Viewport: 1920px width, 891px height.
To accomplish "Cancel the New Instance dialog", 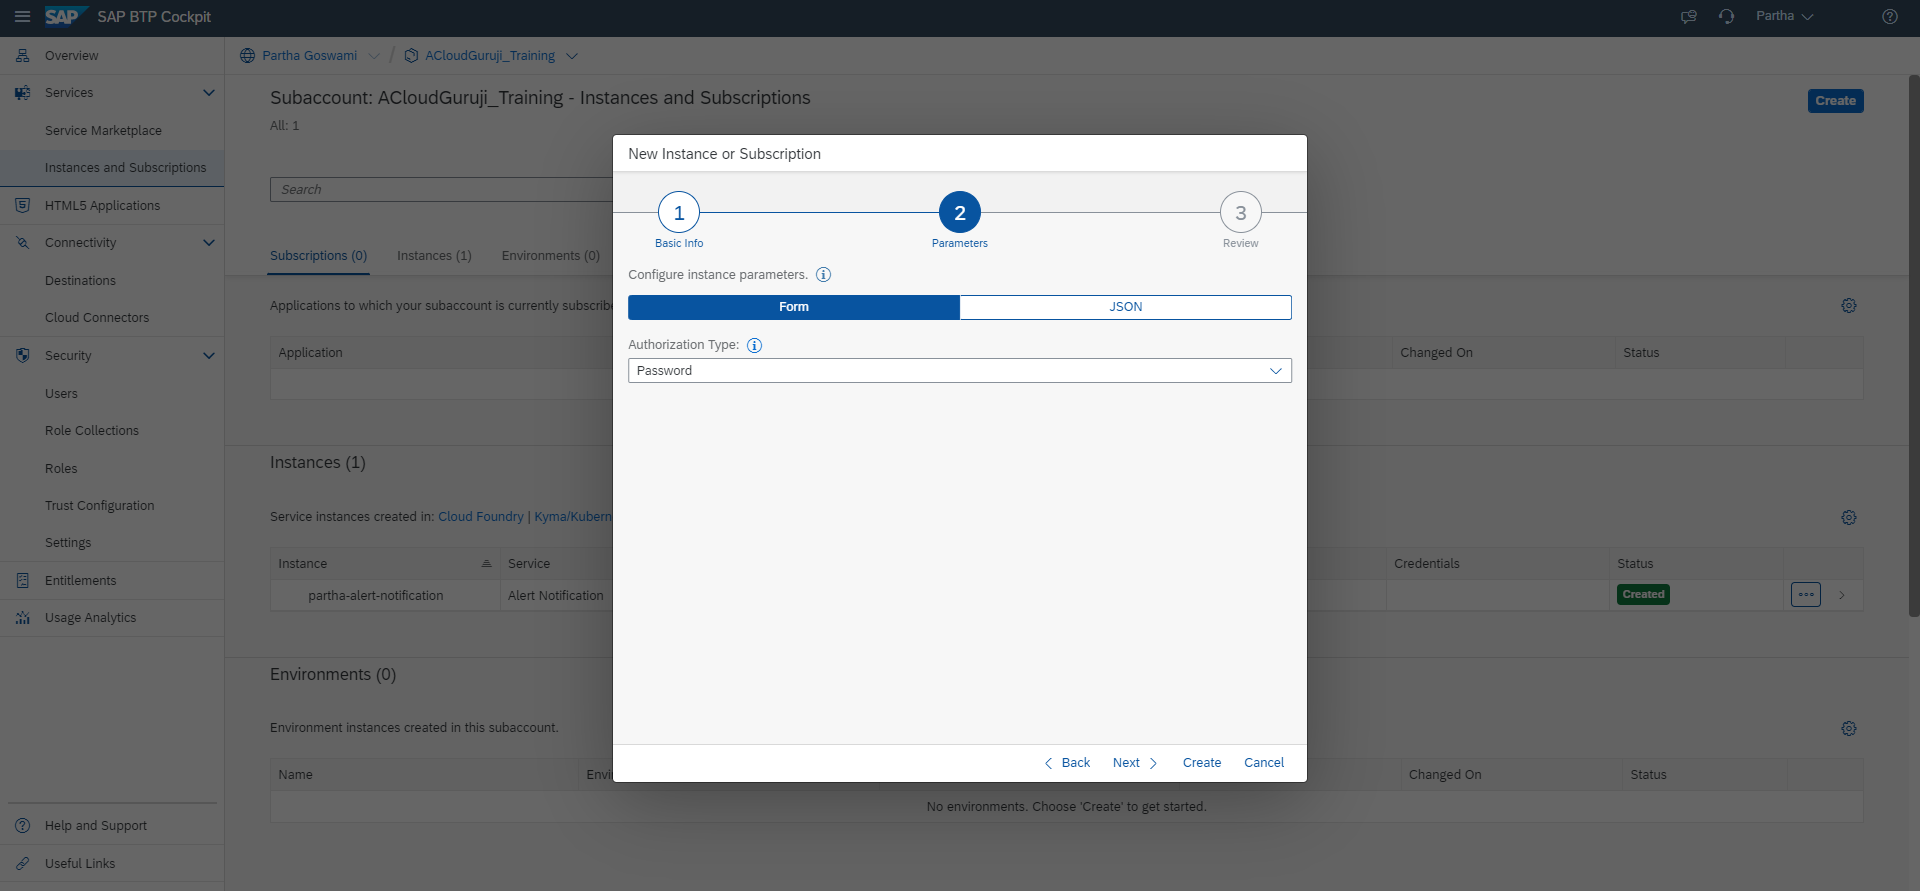I will (1263, 763).
